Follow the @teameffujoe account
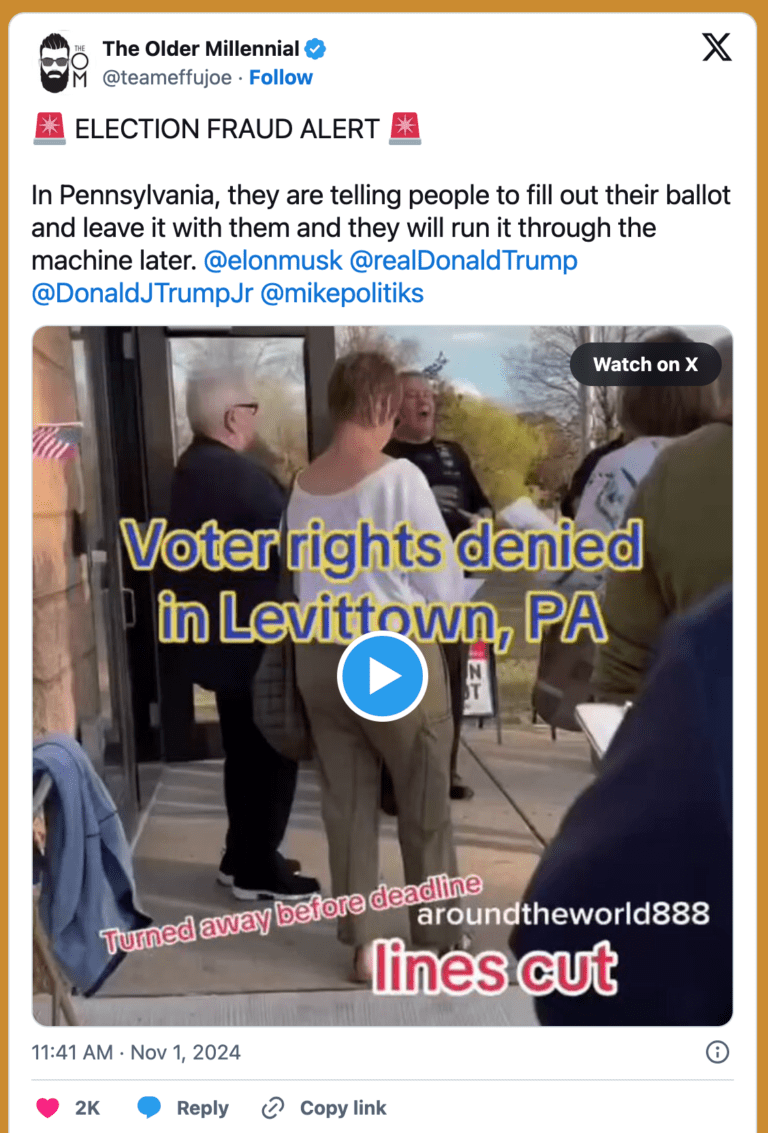 pyautogui.click(x=280, y=77)
